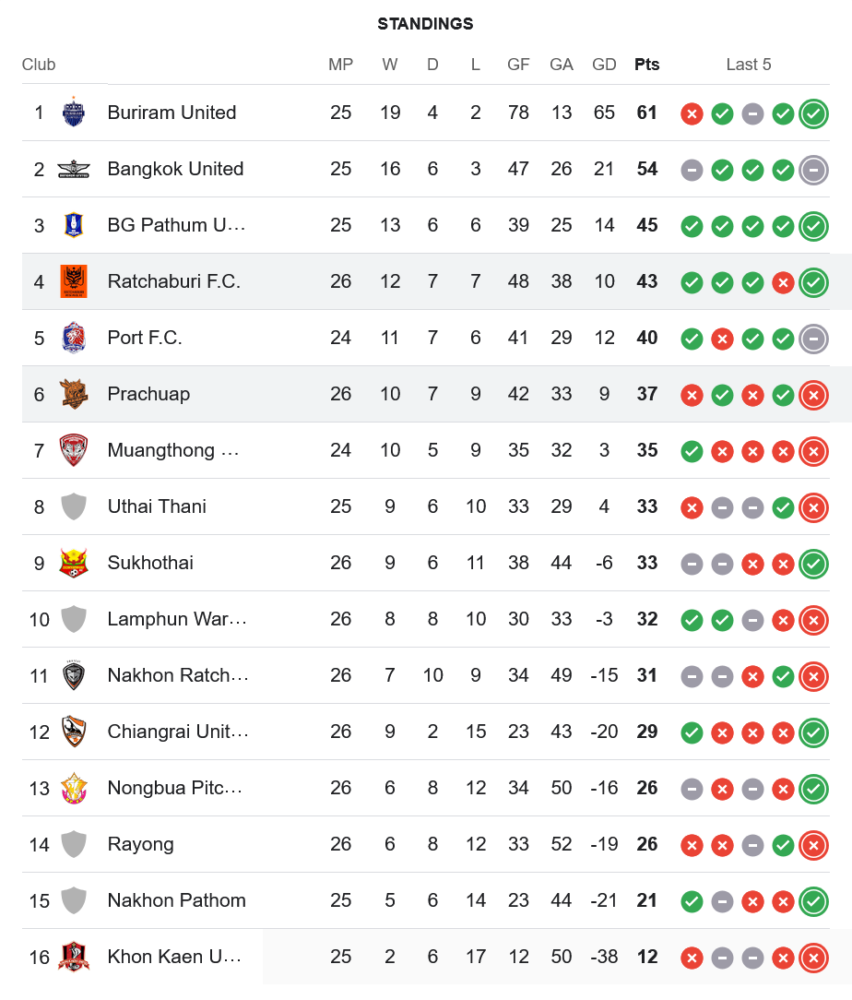The height and width of the screenshot is (1000, 852).
Task: Click the Pts column header
Action: tap(647, 65)
